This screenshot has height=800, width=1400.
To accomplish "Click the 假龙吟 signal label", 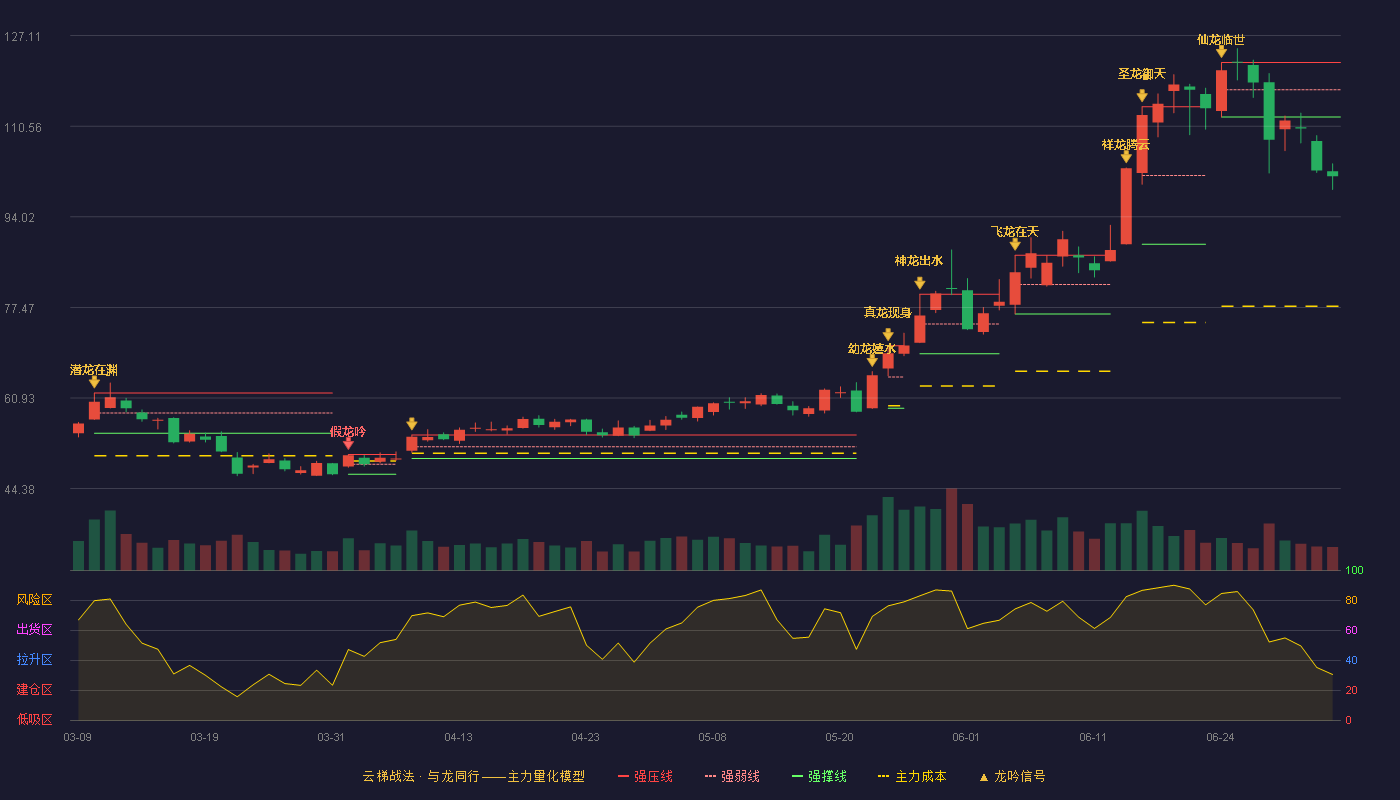I will pyautogui.click(x=348, y=431).
